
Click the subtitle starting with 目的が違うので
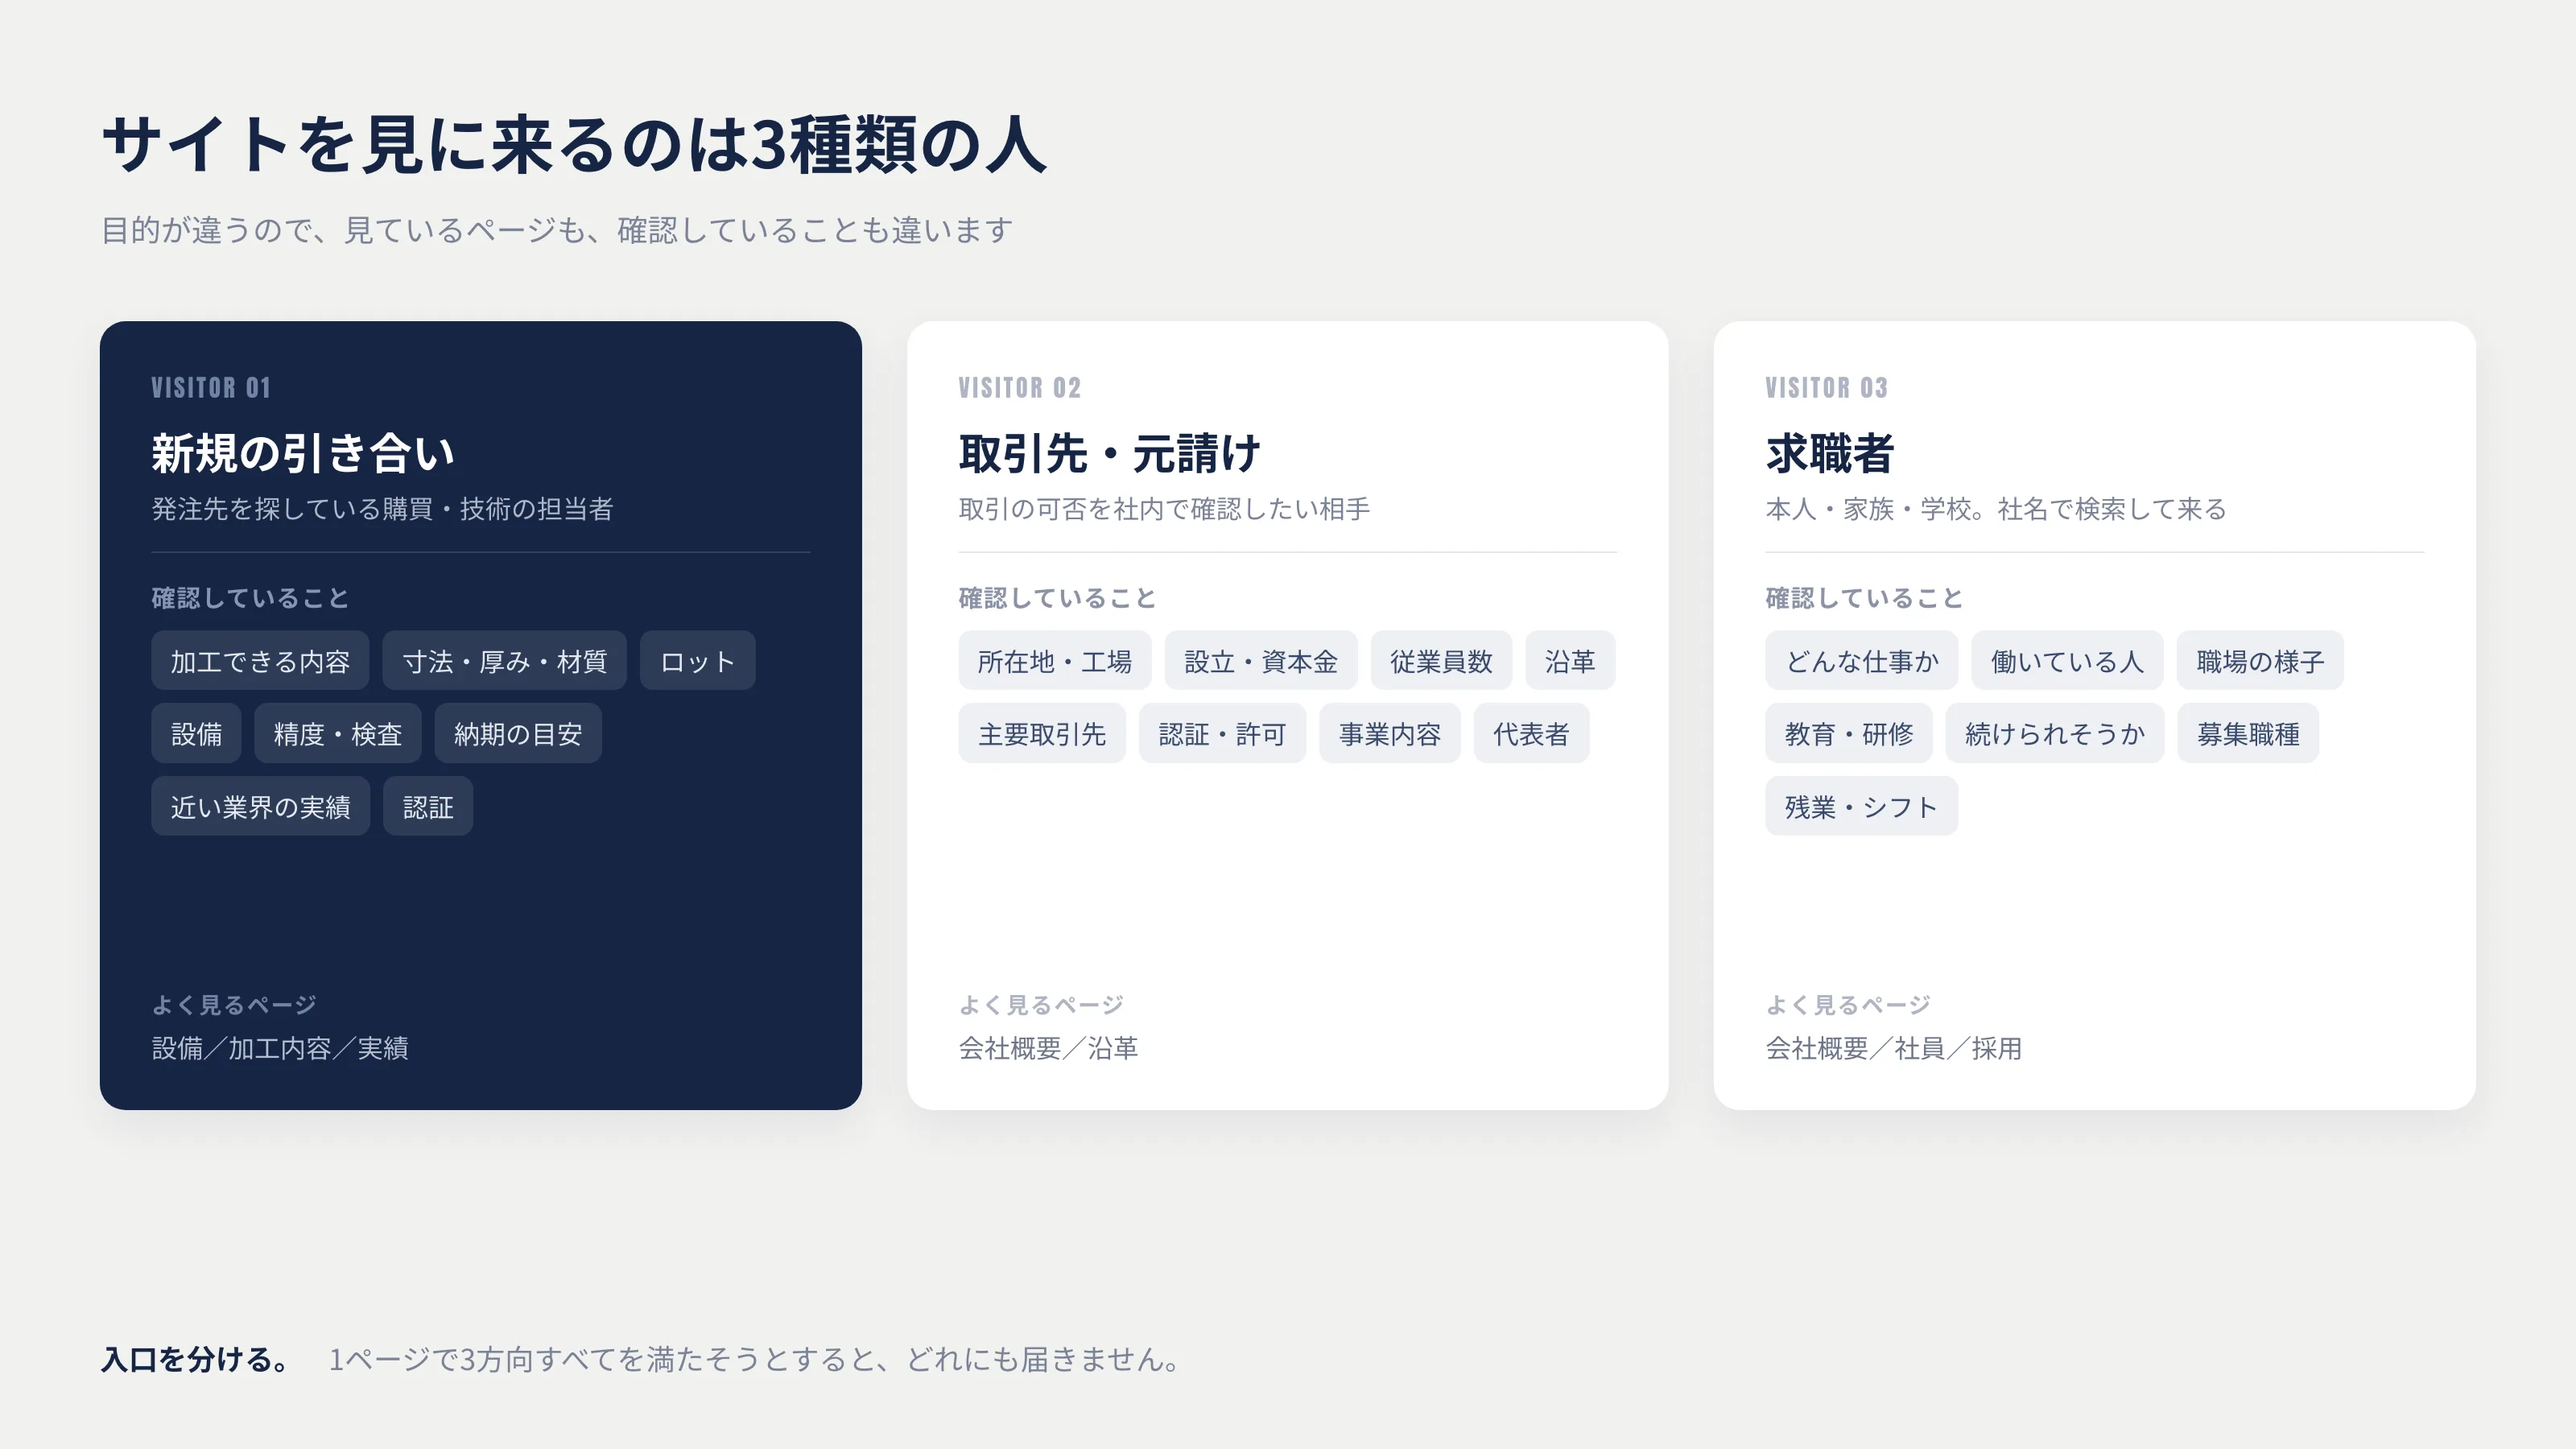click(x=557, y=230)
